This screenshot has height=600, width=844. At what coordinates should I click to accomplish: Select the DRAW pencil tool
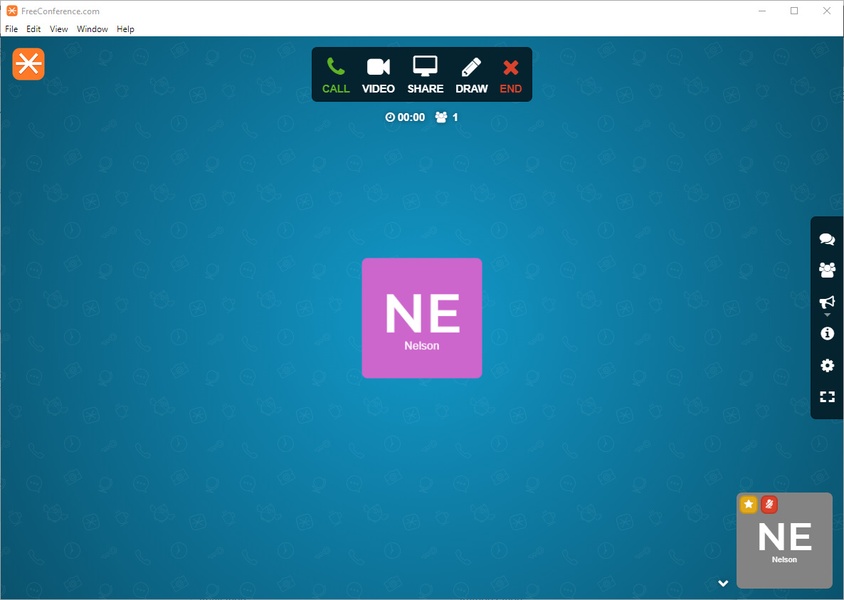tap(472, 75)
